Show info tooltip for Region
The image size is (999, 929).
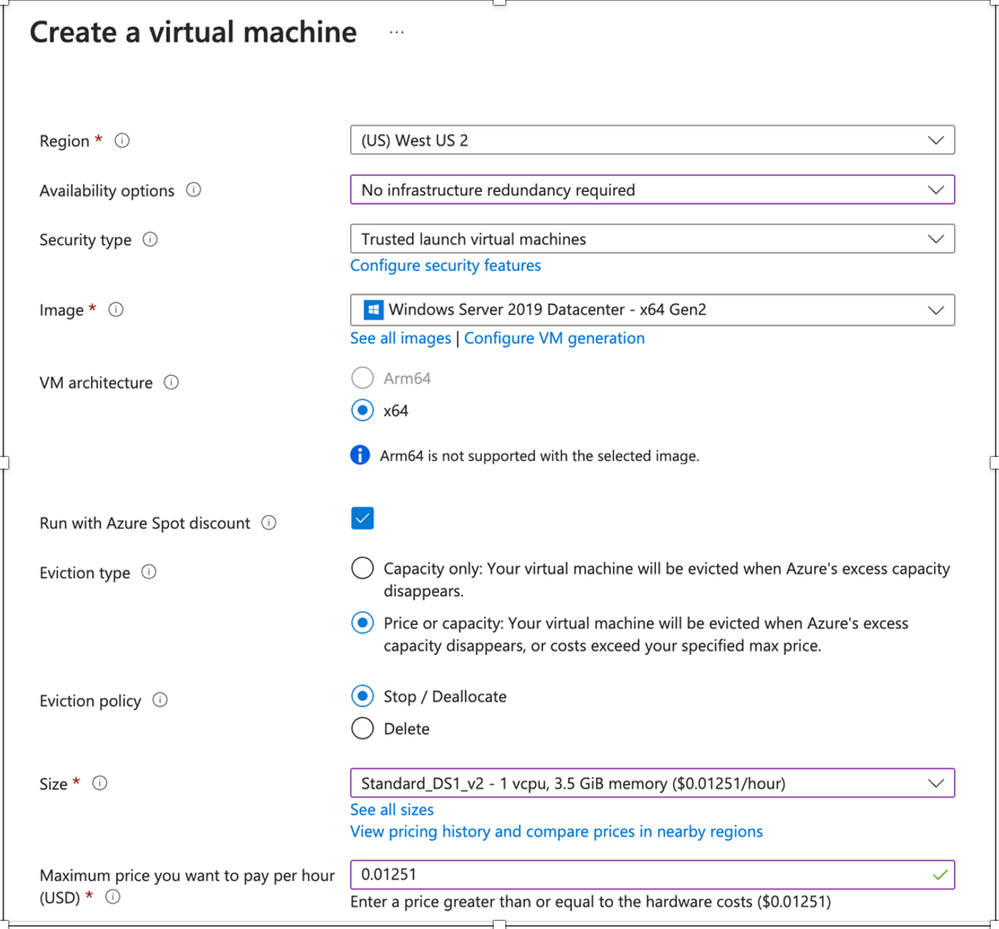click(122, 140)
